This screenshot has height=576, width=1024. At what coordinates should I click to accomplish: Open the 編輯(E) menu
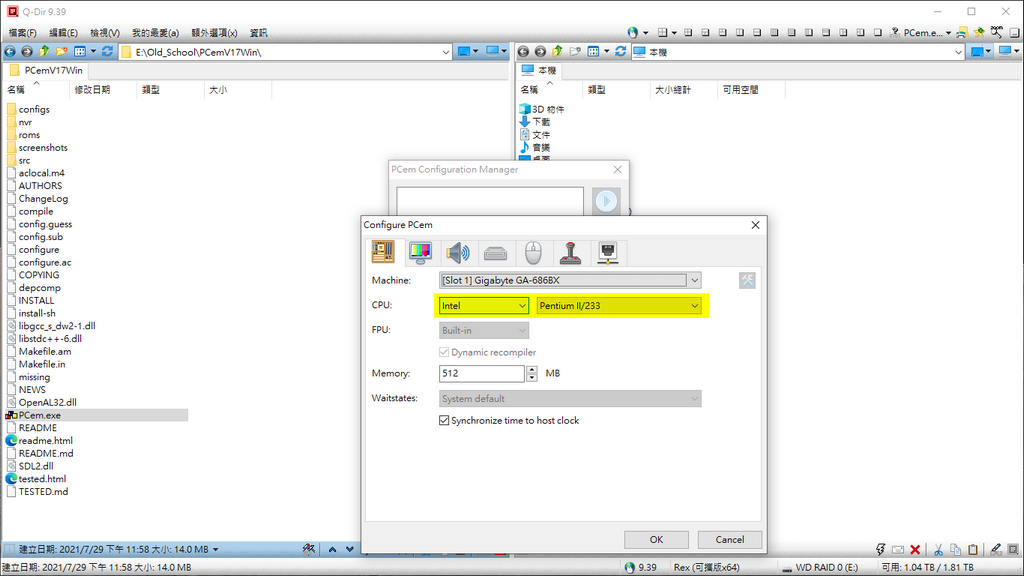click(63, 33)
